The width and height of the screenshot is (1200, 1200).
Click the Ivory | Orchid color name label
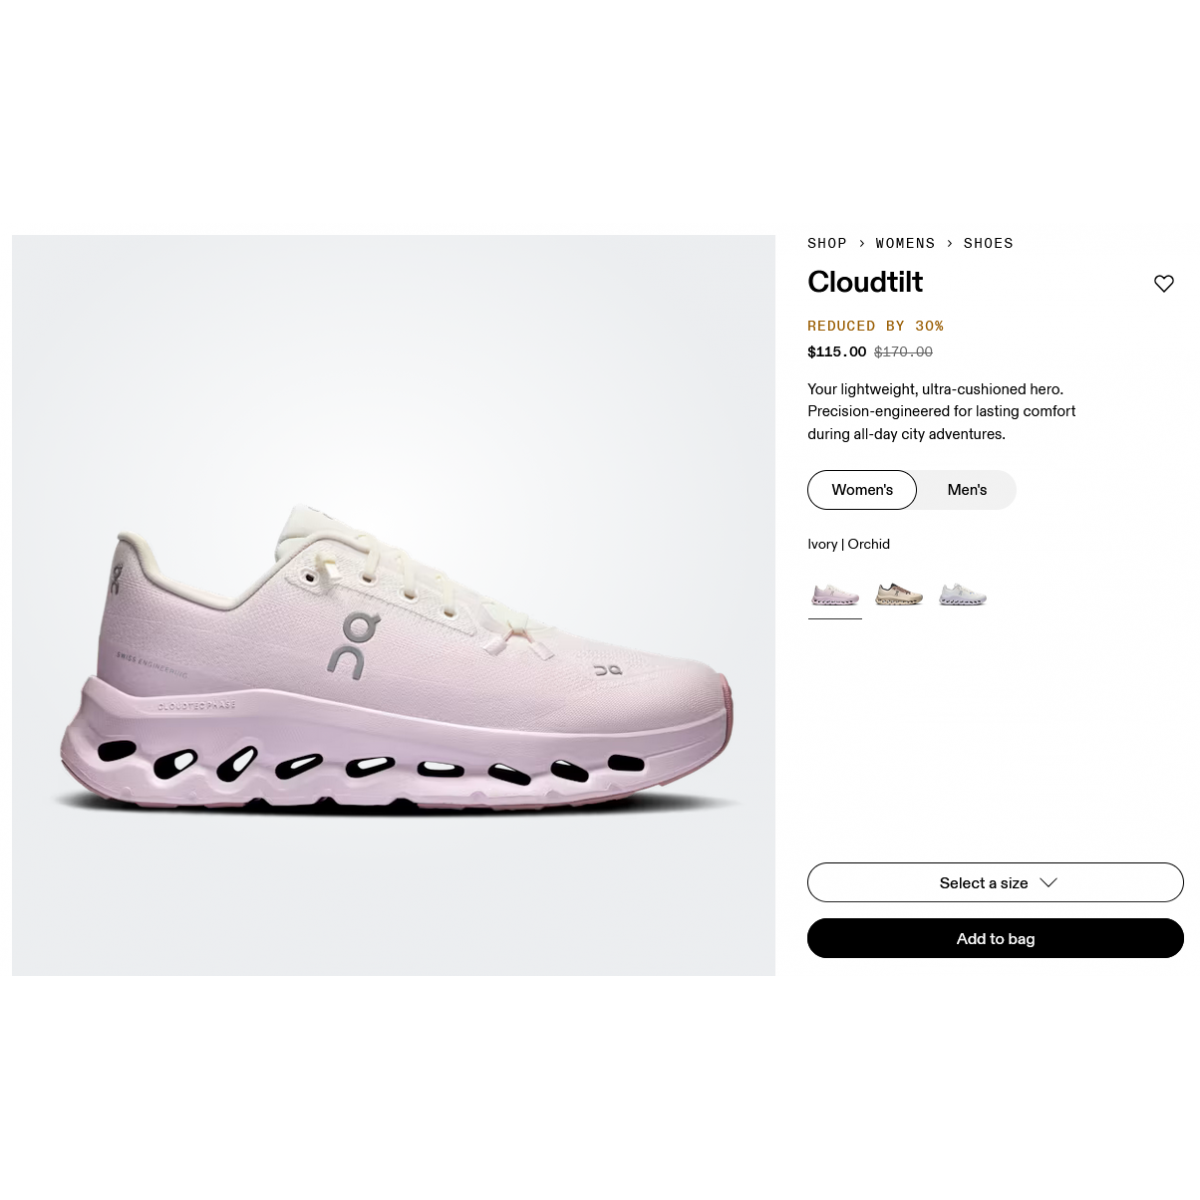pyautogui.click(x=848, y=544)
